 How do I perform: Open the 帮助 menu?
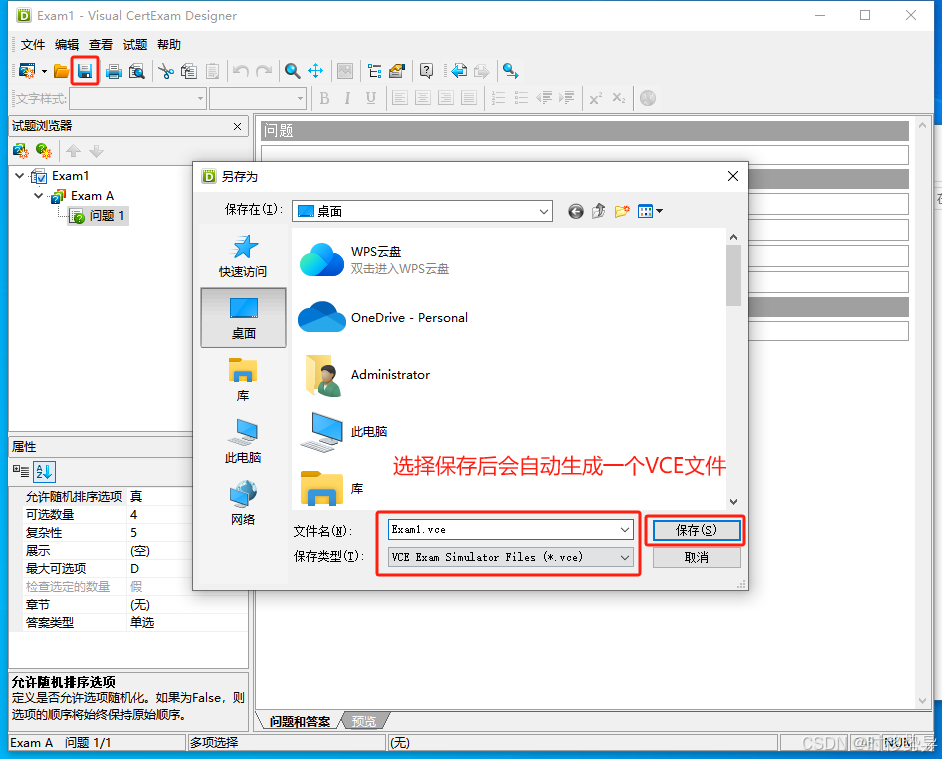[x=169, y=44]
